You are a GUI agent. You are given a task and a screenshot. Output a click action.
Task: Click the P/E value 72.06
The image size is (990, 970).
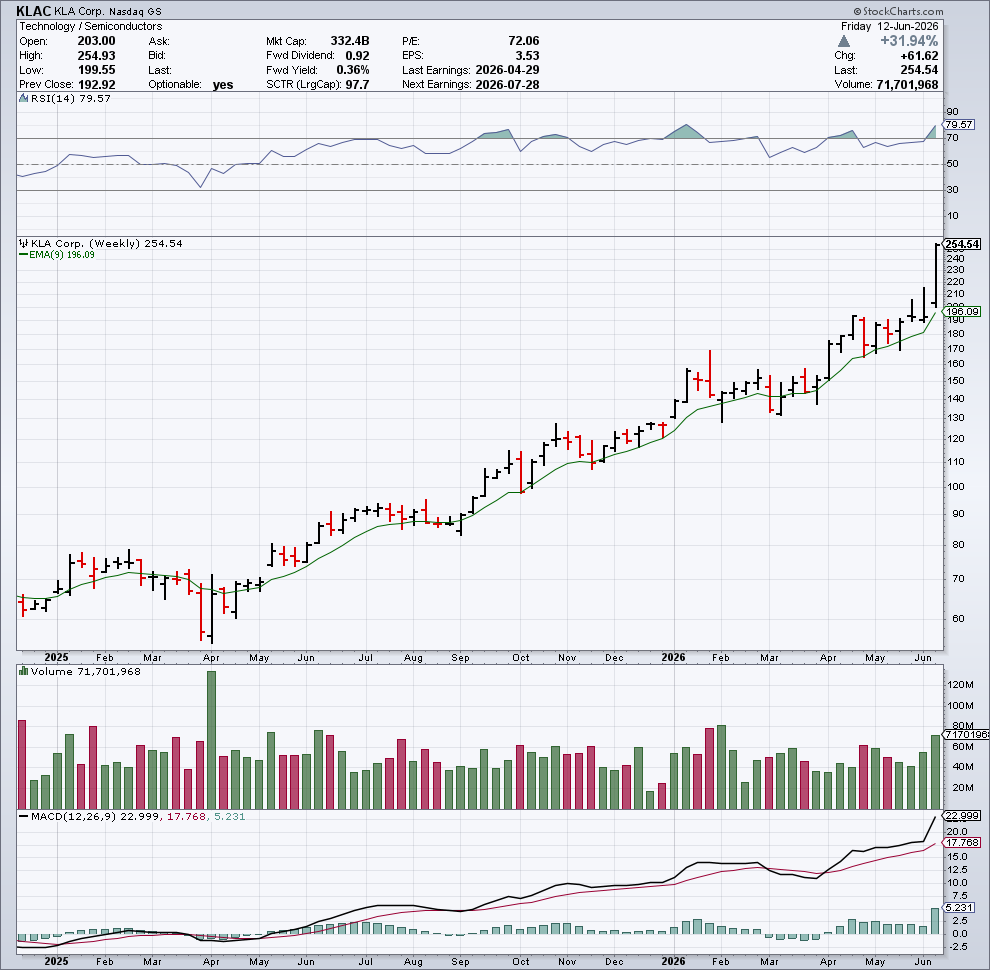coord(523,41)
